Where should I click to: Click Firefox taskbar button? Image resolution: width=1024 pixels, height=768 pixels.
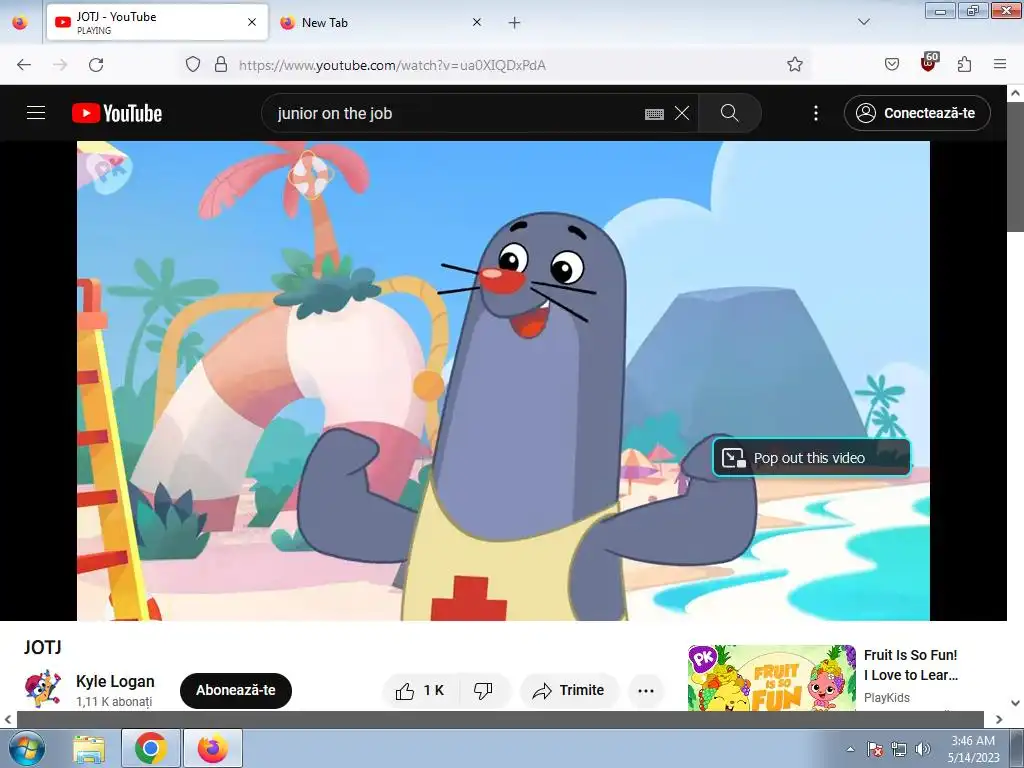point(213,748)
